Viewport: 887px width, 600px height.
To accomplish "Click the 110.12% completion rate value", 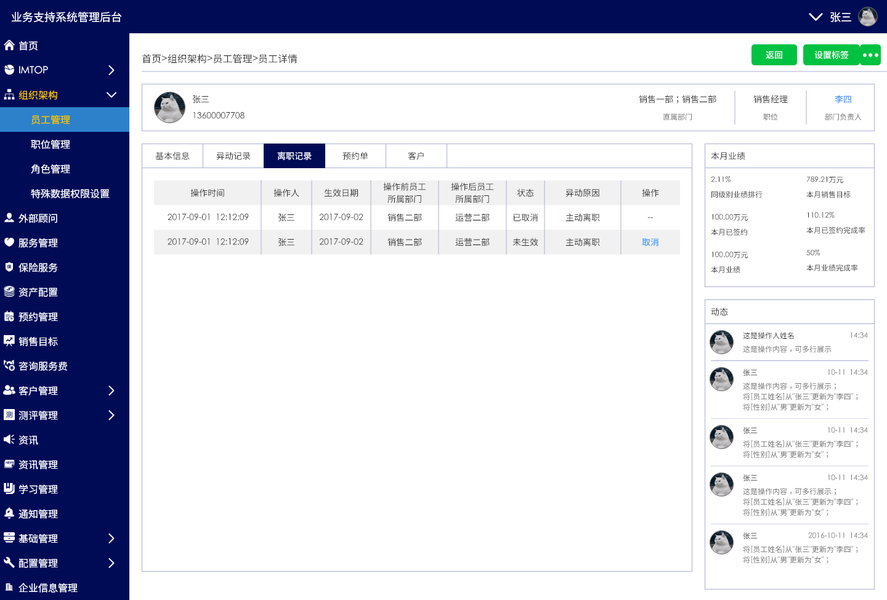I will [x=820, y=215].
